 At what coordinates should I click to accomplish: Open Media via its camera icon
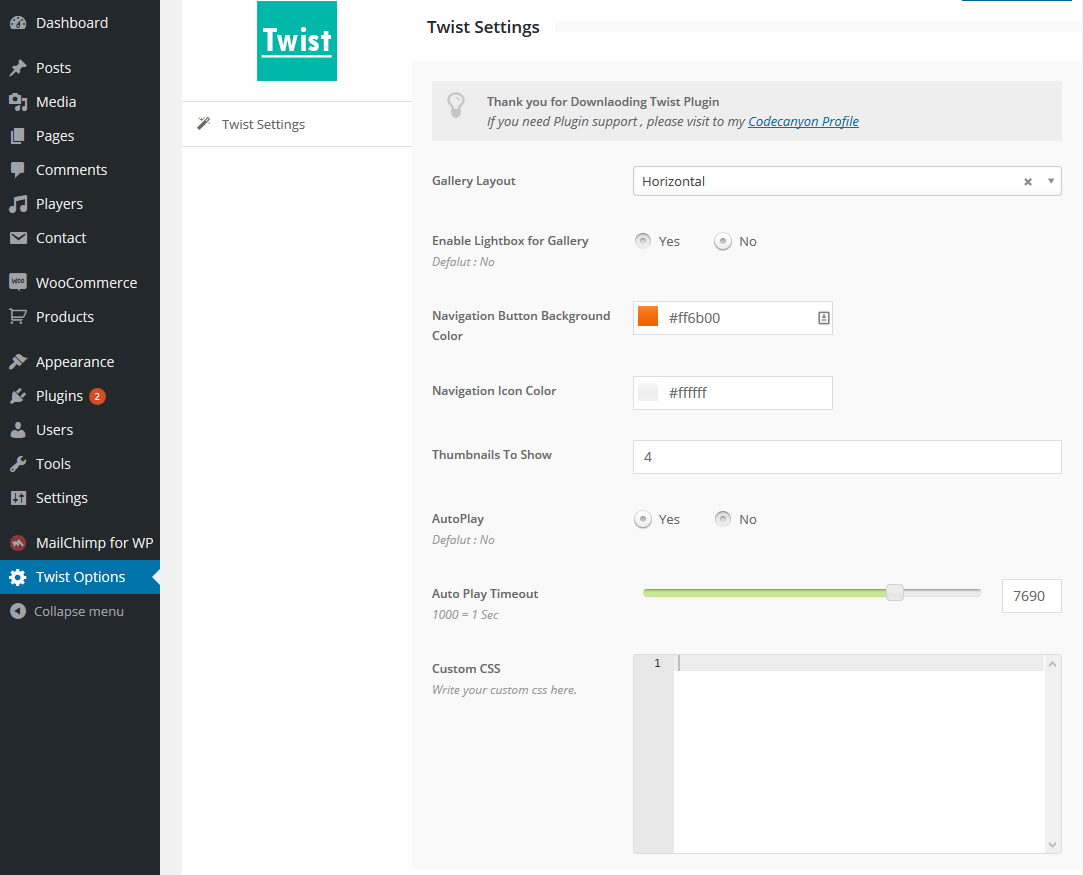[18, 102]
